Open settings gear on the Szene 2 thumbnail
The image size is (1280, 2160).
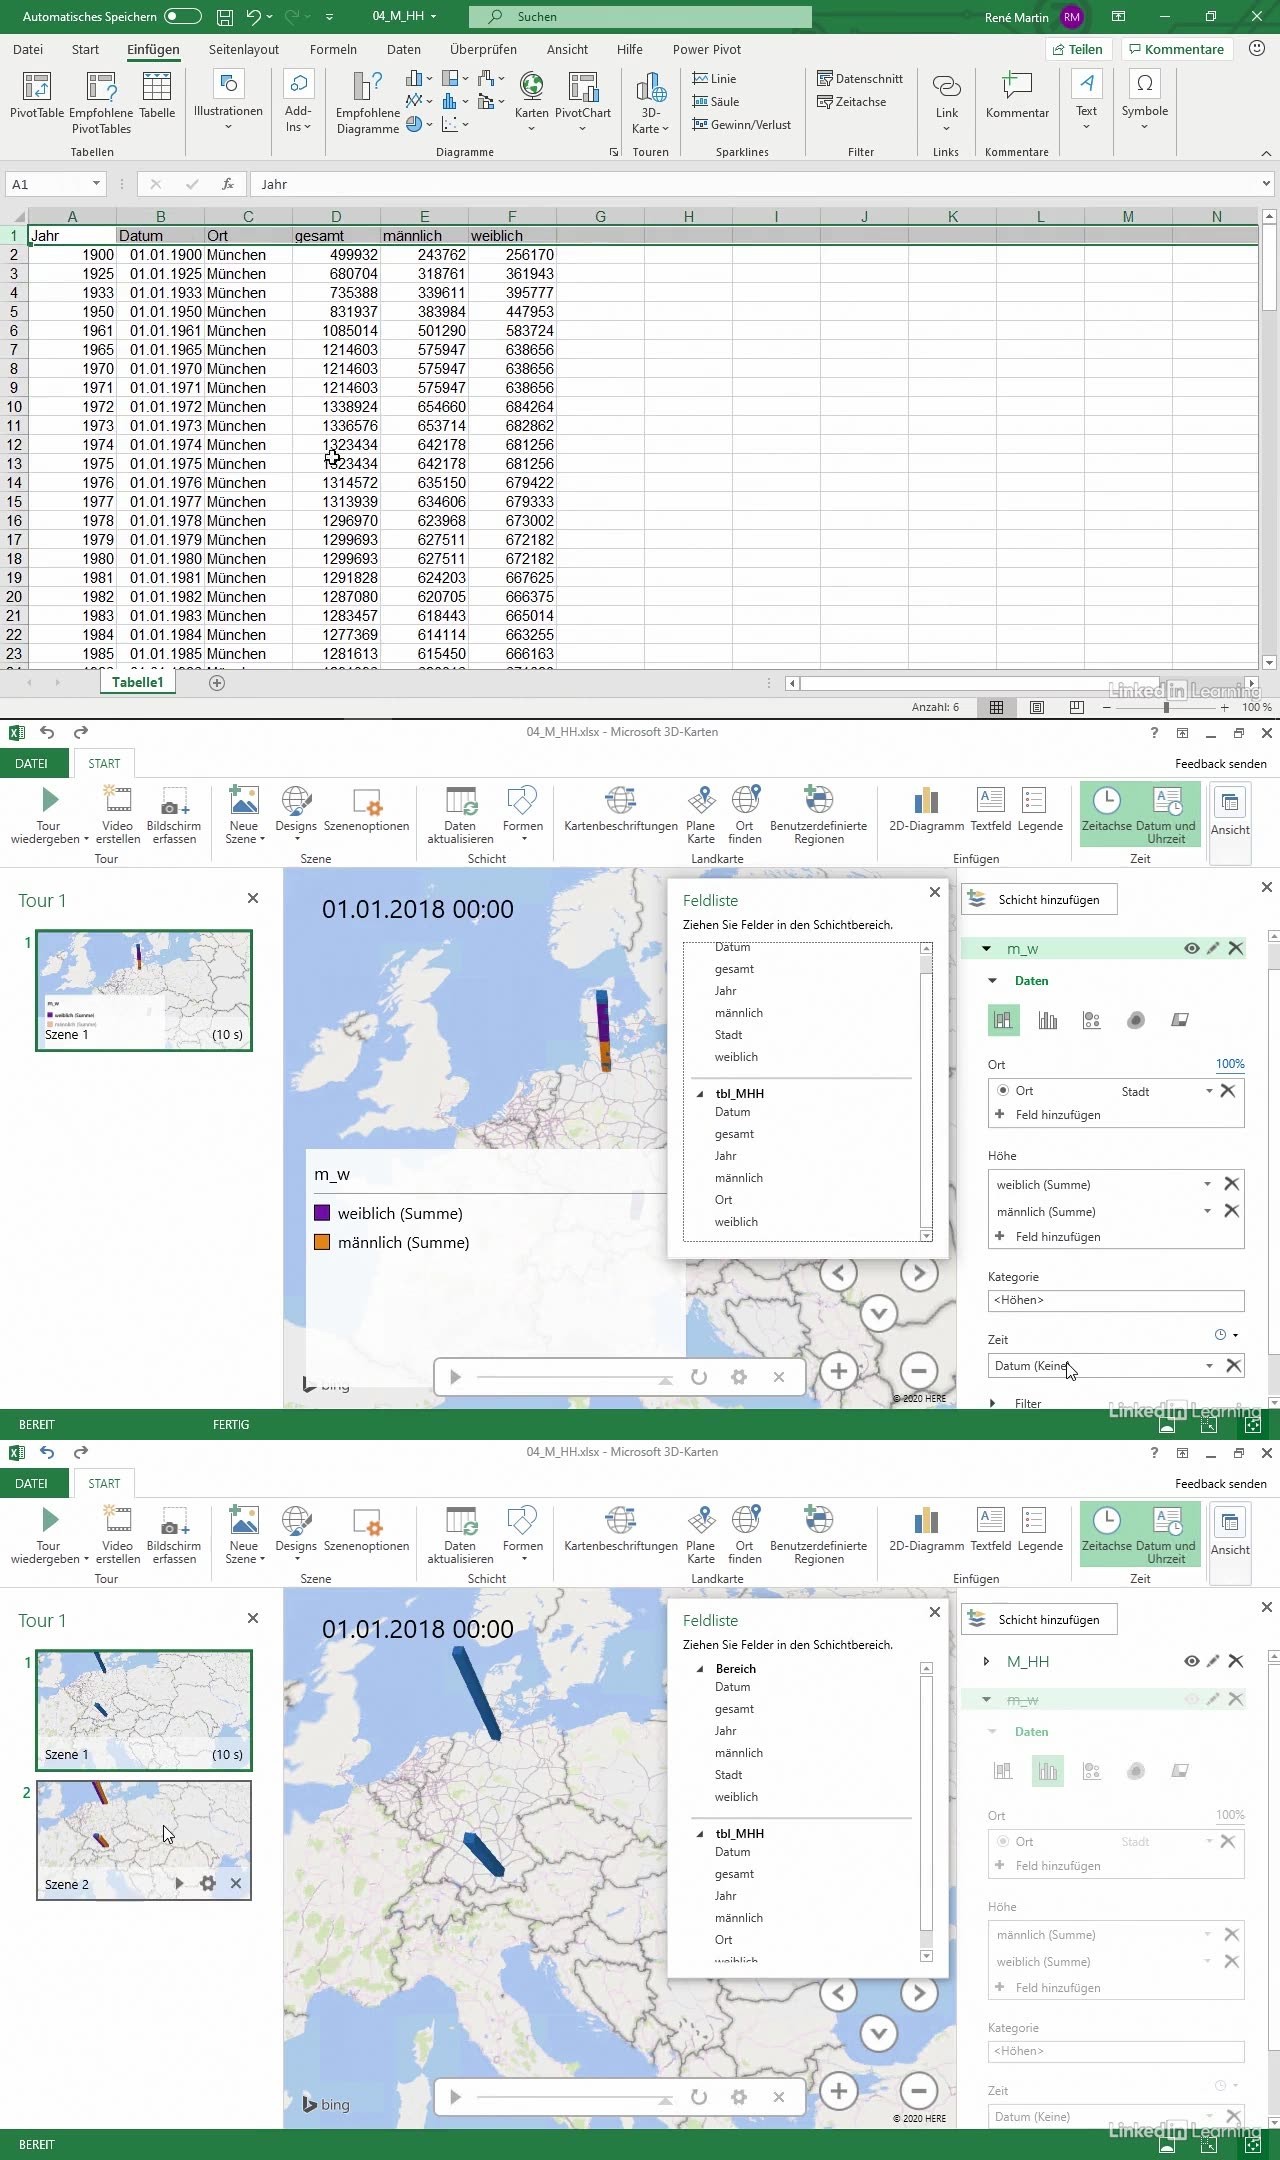(208, 1883)
